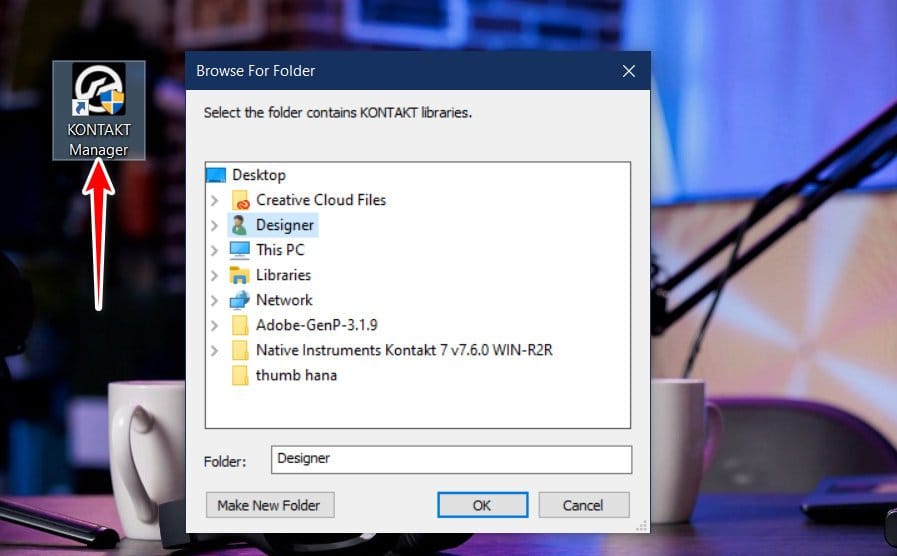Screen dimensions: 897x556
Task: Close the Browse For Folder dialog
Action: coord(629,71)
